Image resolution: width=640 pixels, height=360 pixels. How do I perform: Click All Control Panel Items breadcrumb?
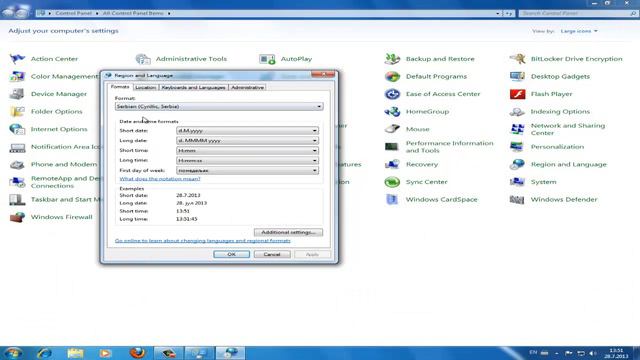point(133,13)
